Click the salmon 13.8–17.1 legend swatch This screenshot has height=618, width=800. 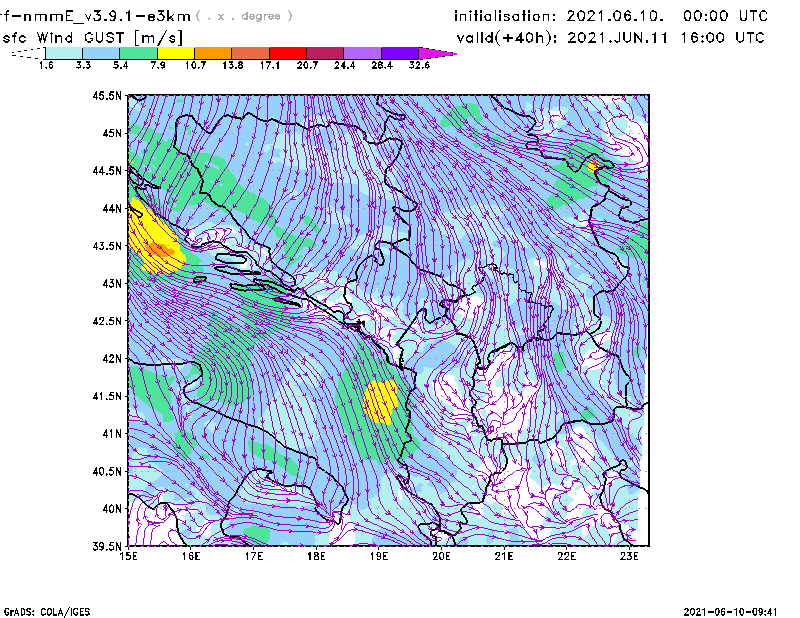[251, 53]
